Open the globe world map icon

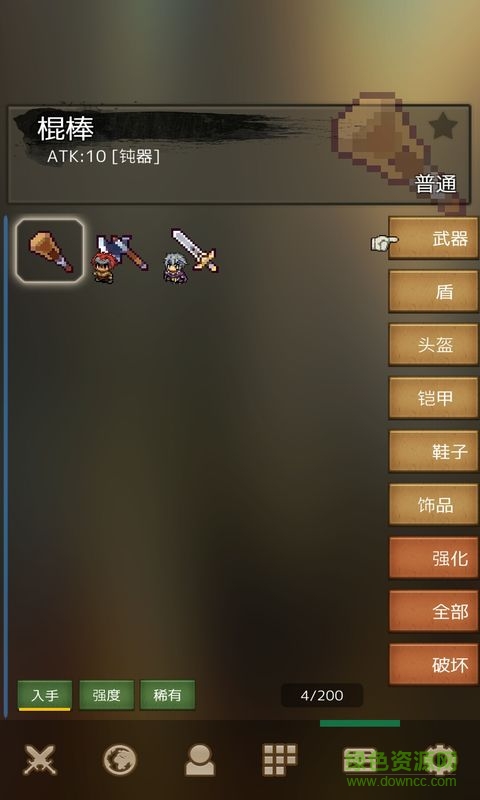(x=120, y=760)
